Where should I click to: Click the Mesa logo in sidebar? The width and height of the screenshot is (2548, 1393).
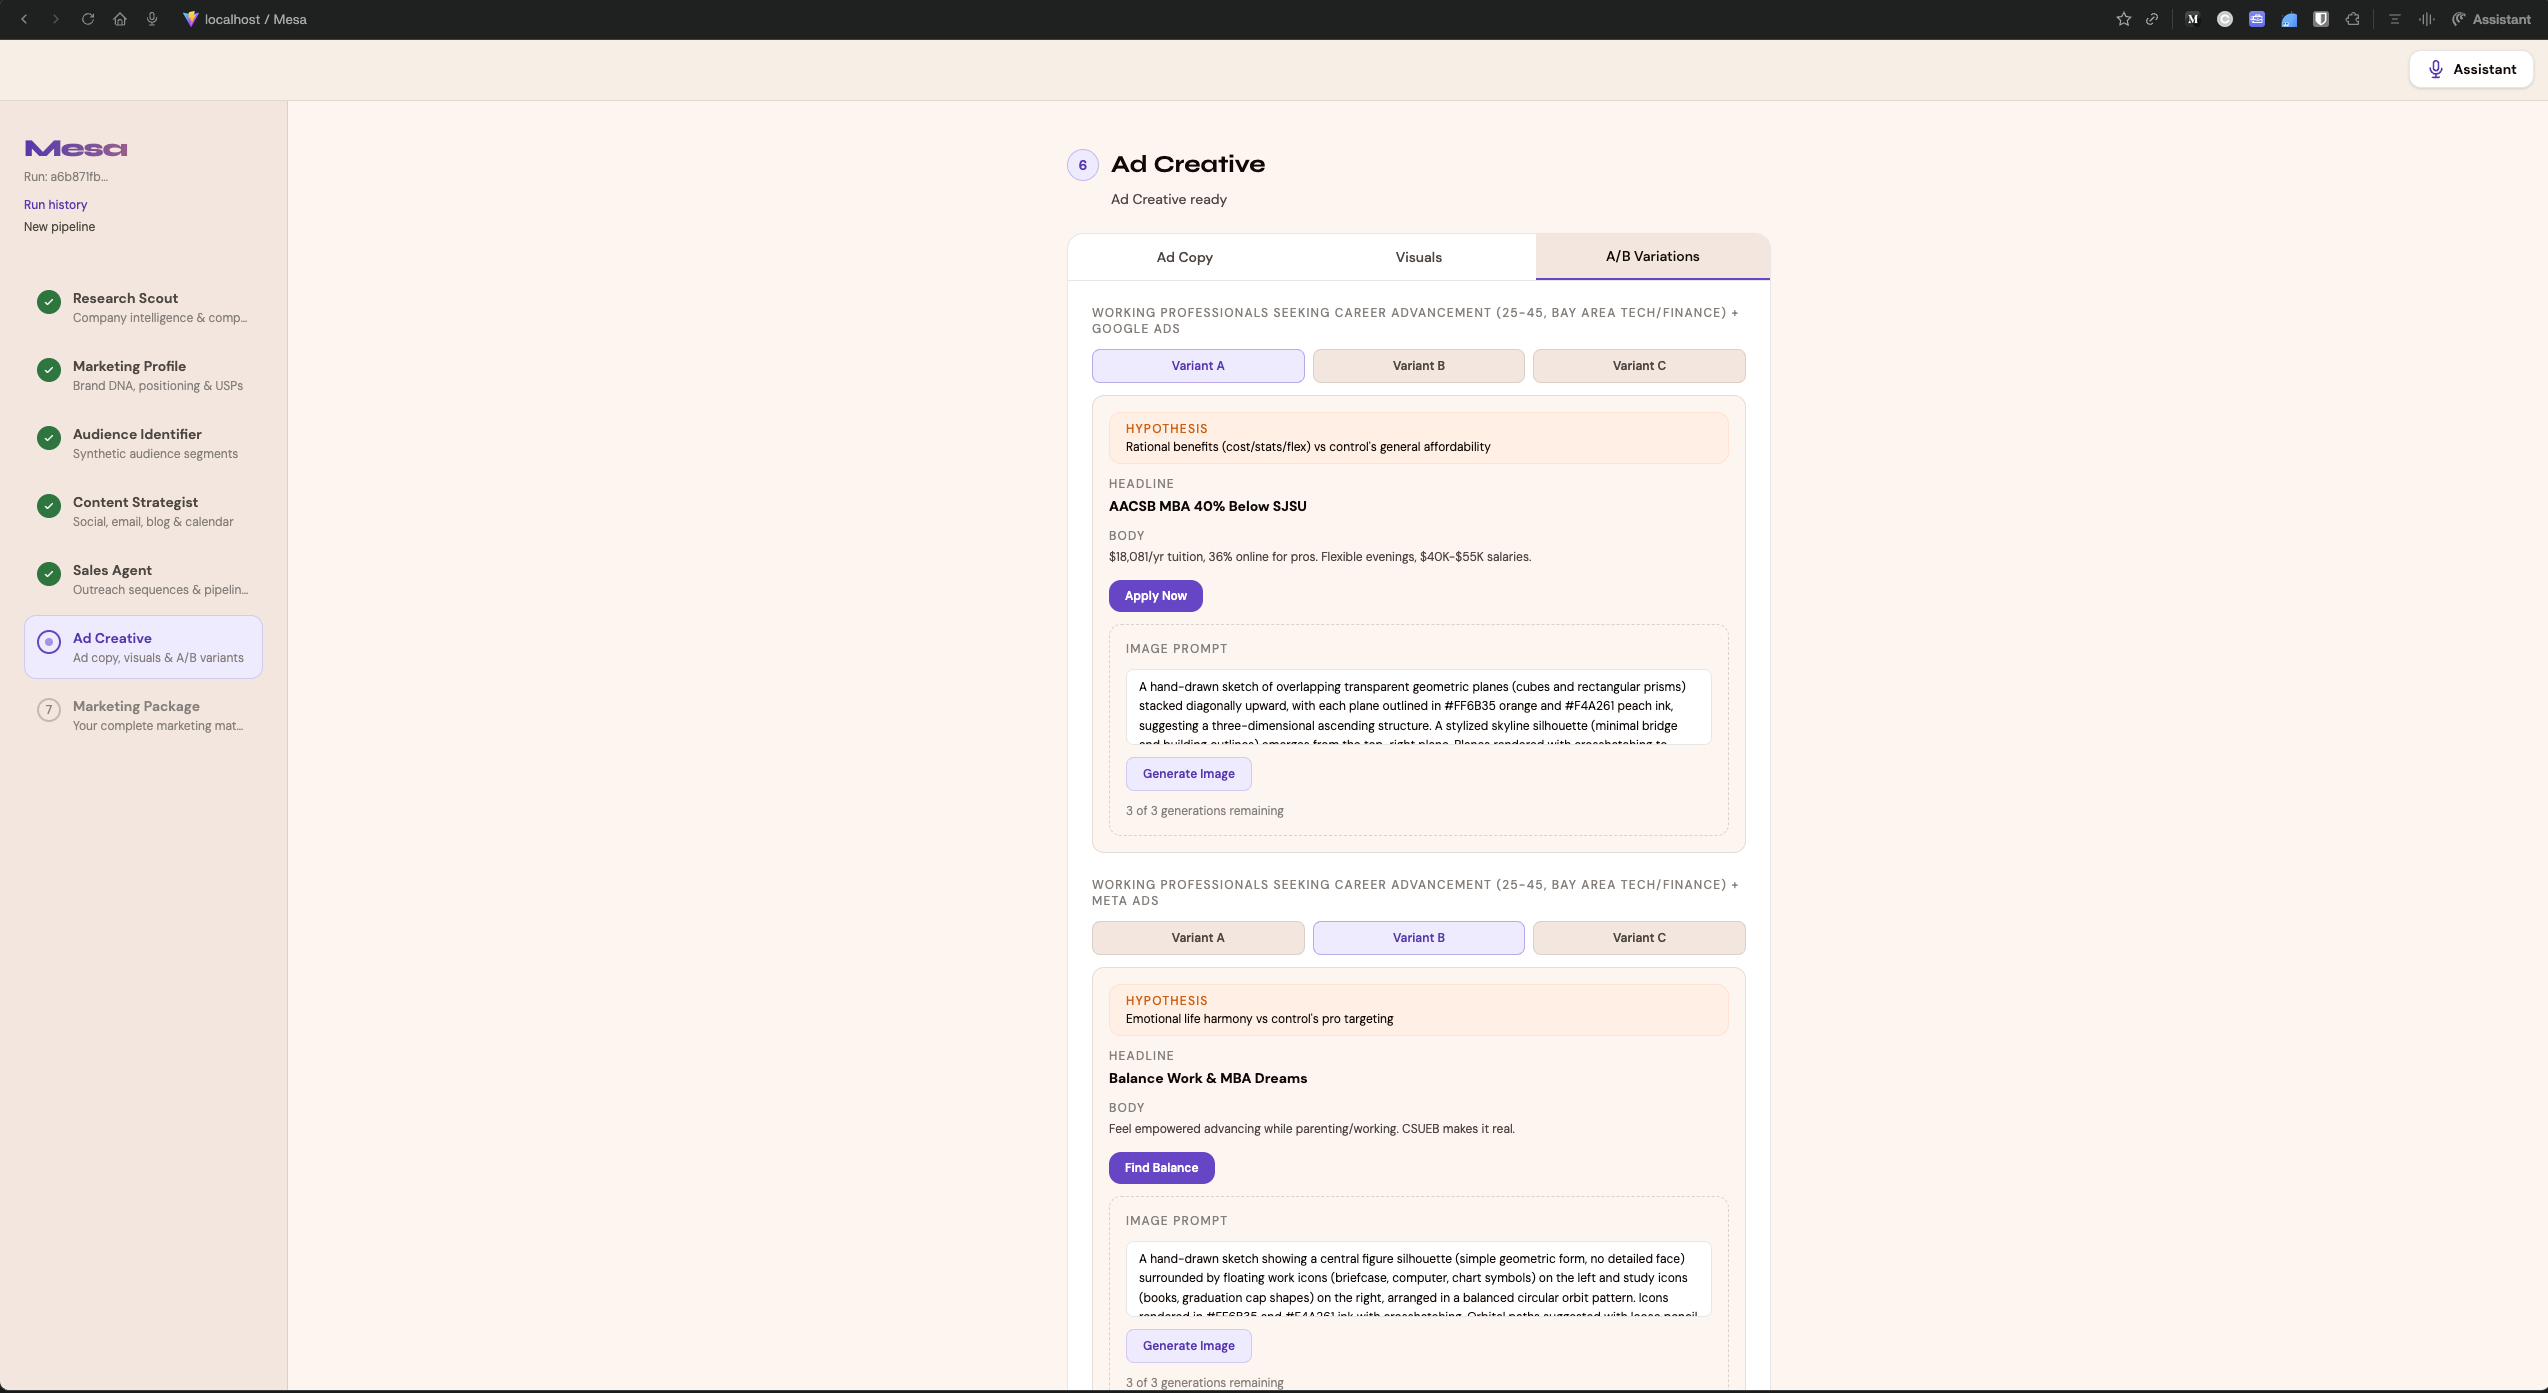tap(76, 149)
